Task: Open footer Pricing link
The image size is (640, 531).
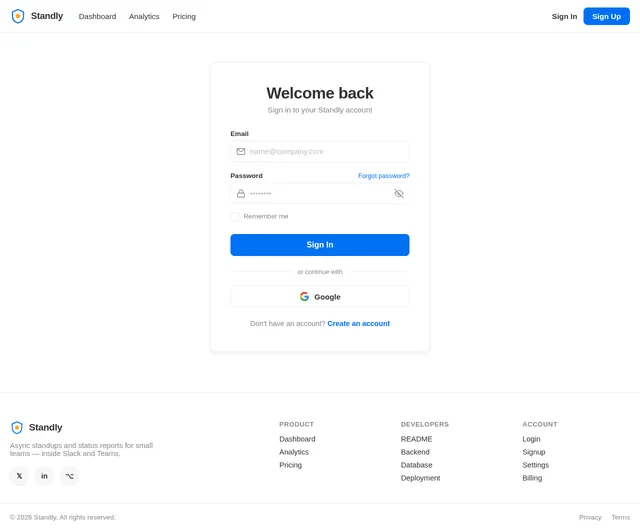Action: (x=291, y=465)
